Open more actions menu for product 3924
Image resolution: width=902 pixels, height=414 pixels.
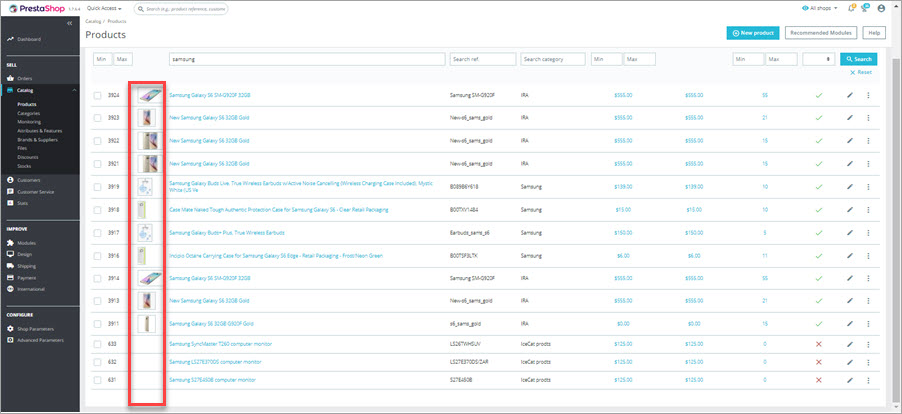(868, 95)
